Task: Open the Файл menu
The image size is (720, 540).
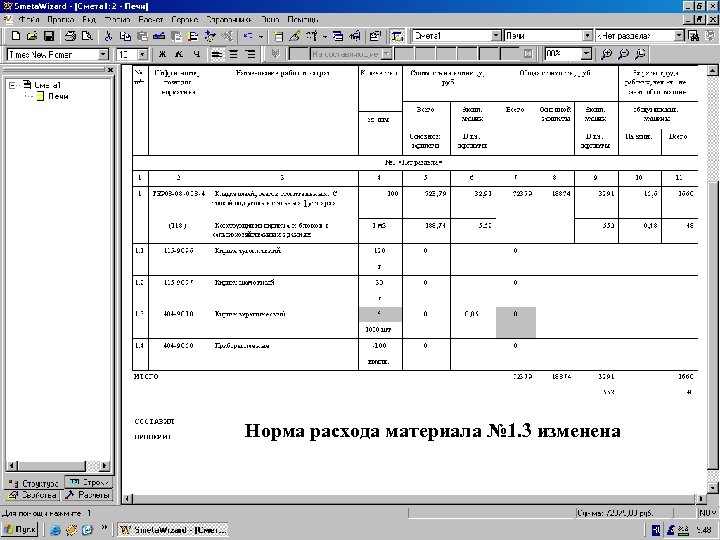Action: coord(28,20)
